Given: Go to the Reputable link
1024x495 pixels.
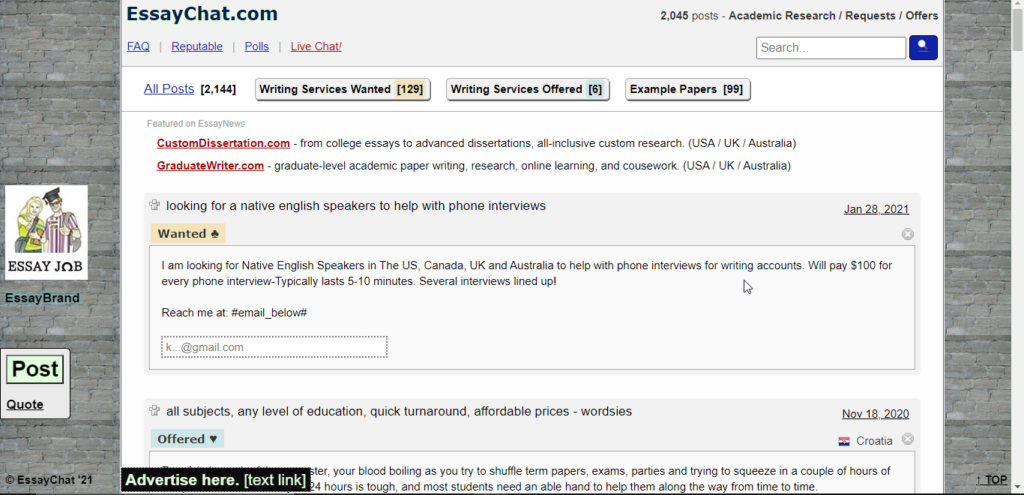Looking at the screenshot, I should tap(197, 46).
